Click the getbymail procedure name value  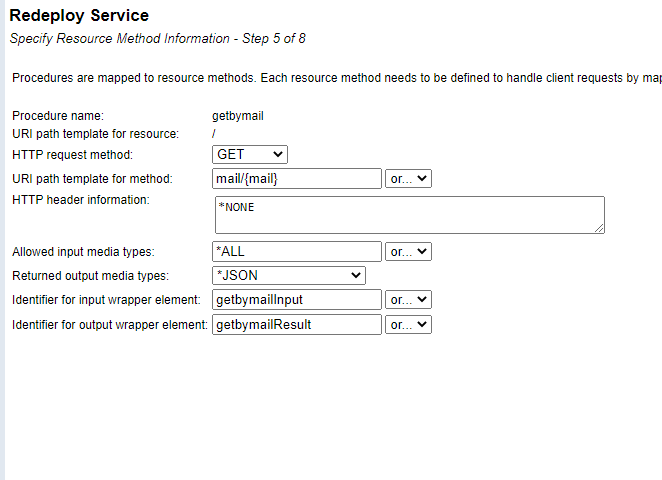[x=238, y=116]
